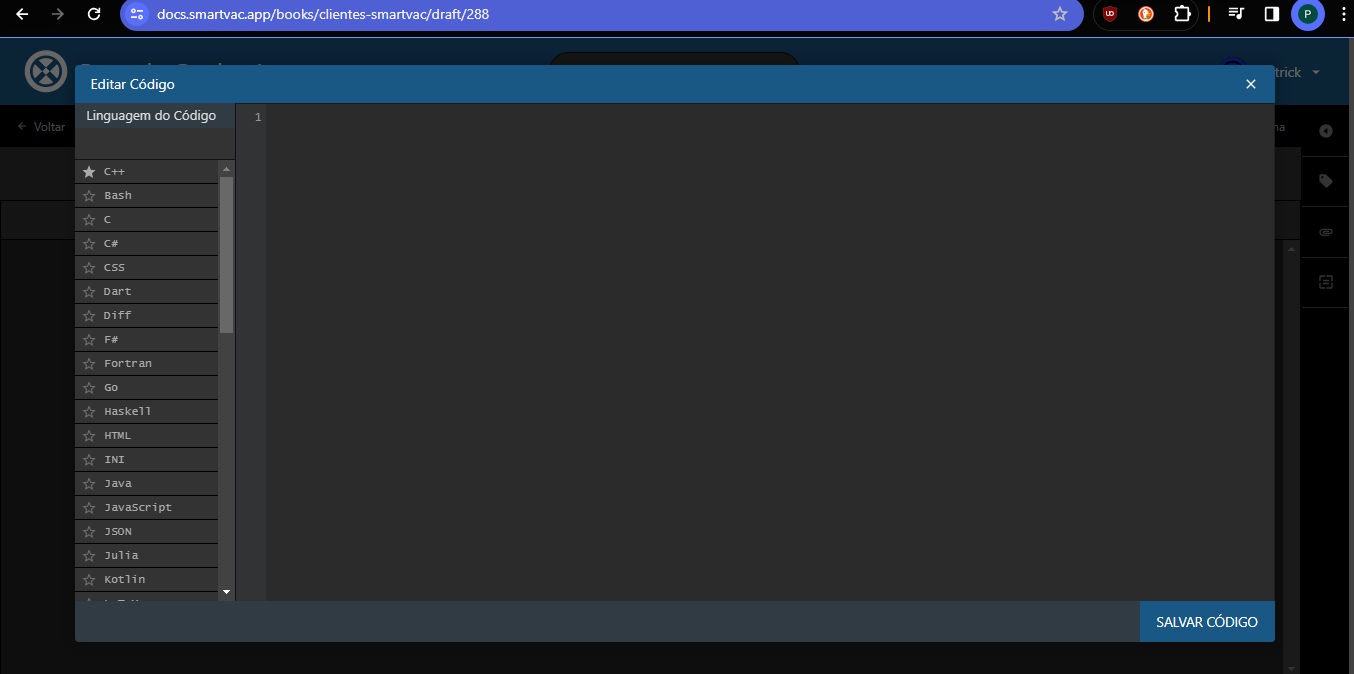Close the Editar Código dialog

click(1250, 84)
